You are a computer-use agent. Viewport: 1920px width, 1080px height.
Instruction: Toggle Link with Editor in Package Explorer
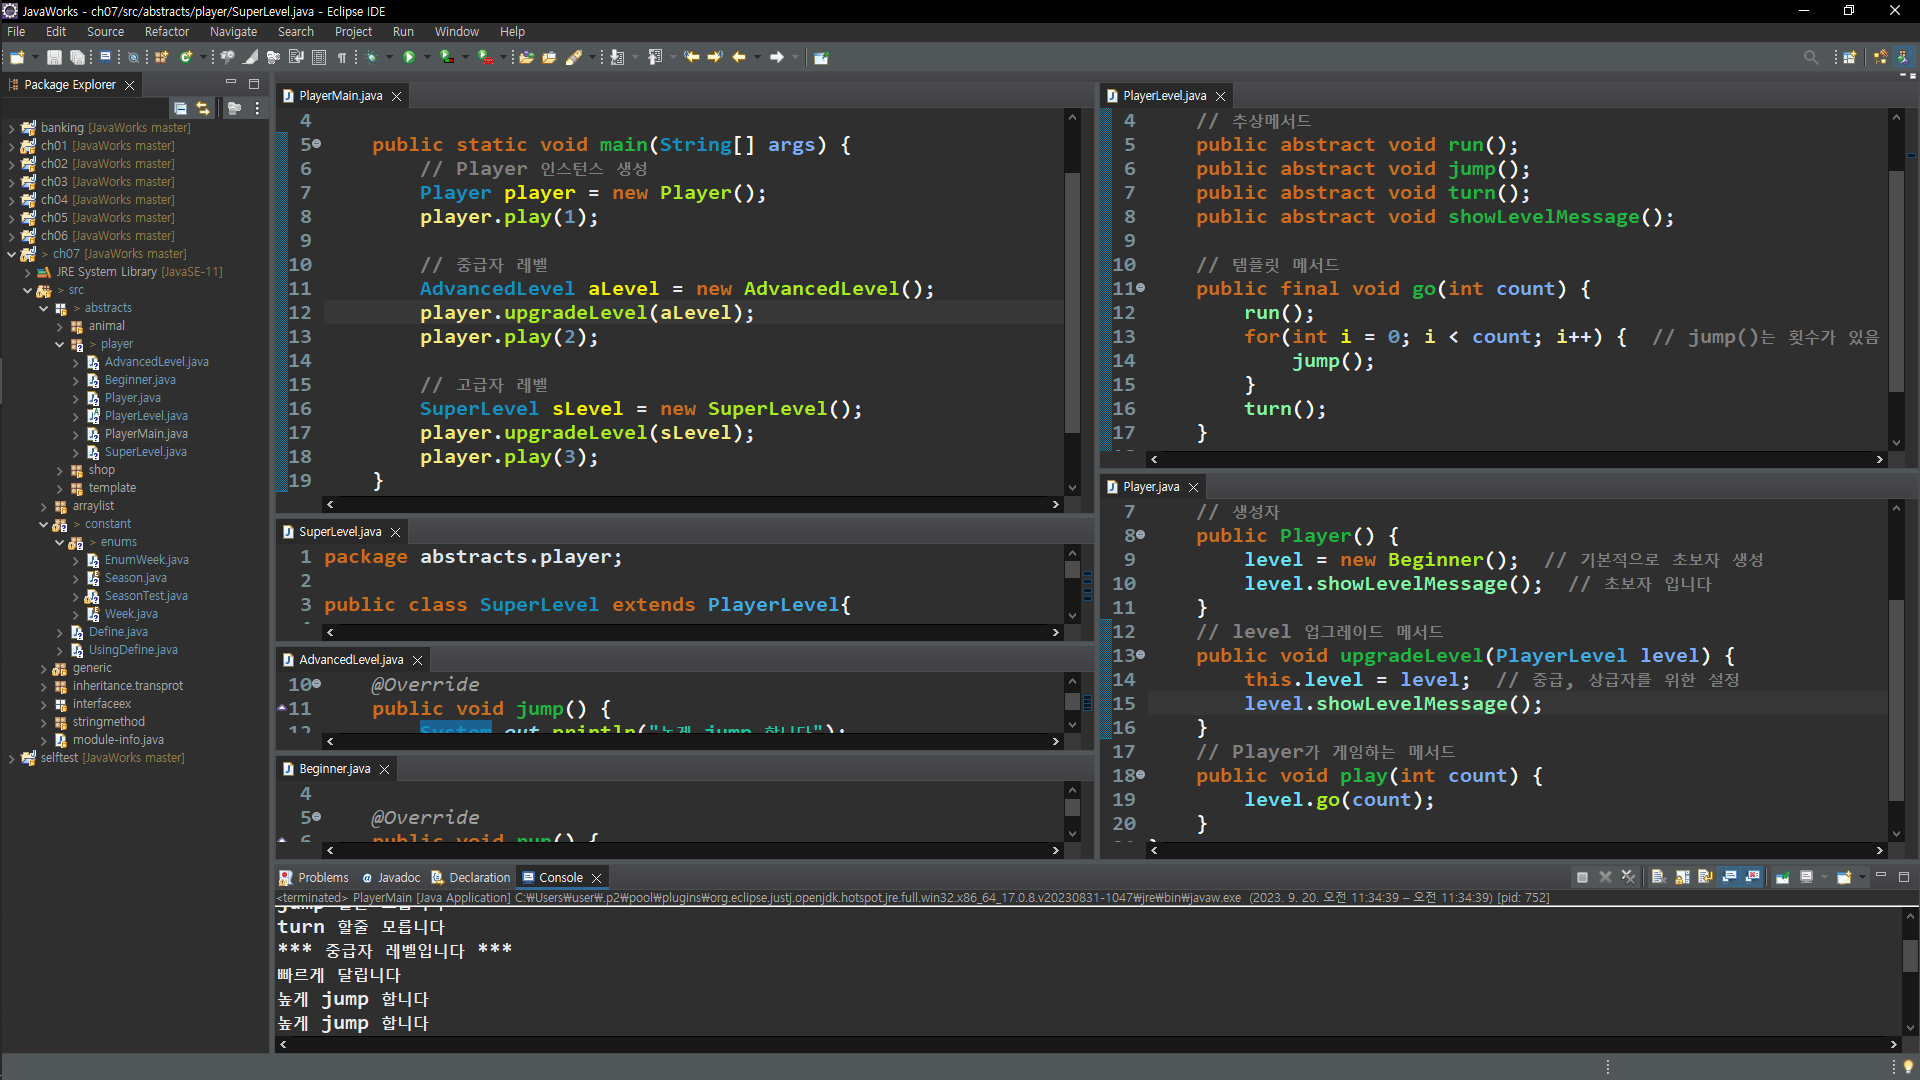point(203,108)
